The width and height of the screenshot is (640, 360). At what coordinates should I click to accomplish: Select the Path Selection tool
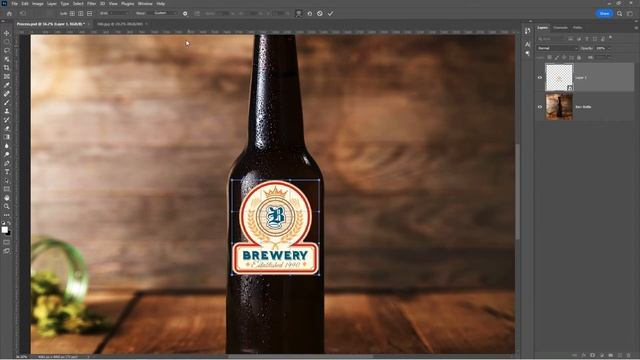point(7,180)
